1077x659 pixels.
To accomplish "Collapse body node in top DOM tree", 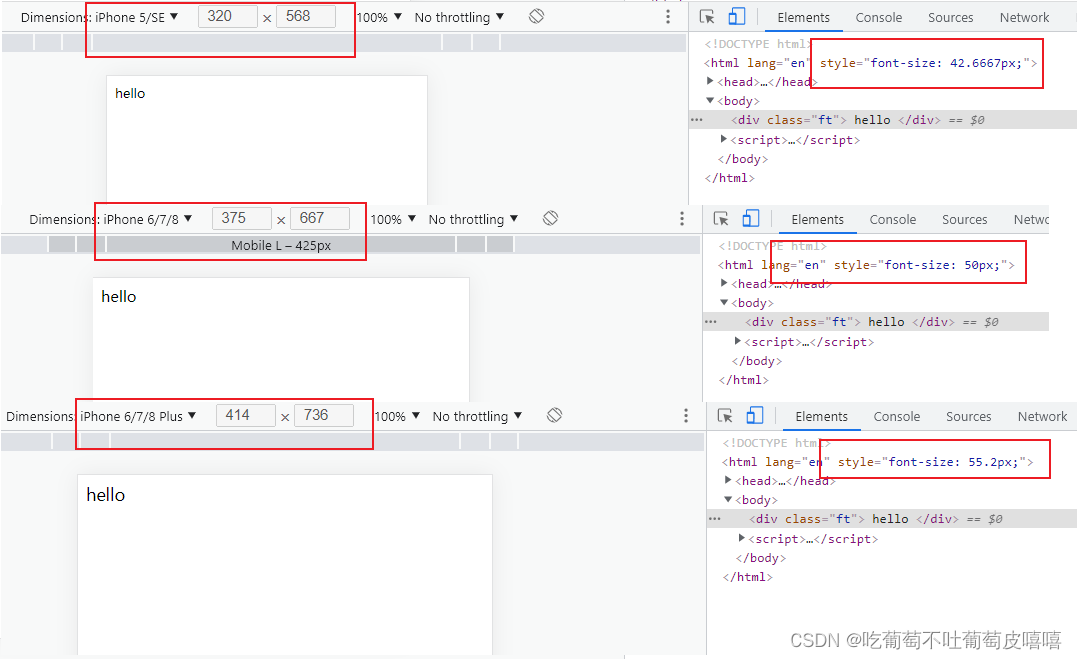I will click(710, 100).
